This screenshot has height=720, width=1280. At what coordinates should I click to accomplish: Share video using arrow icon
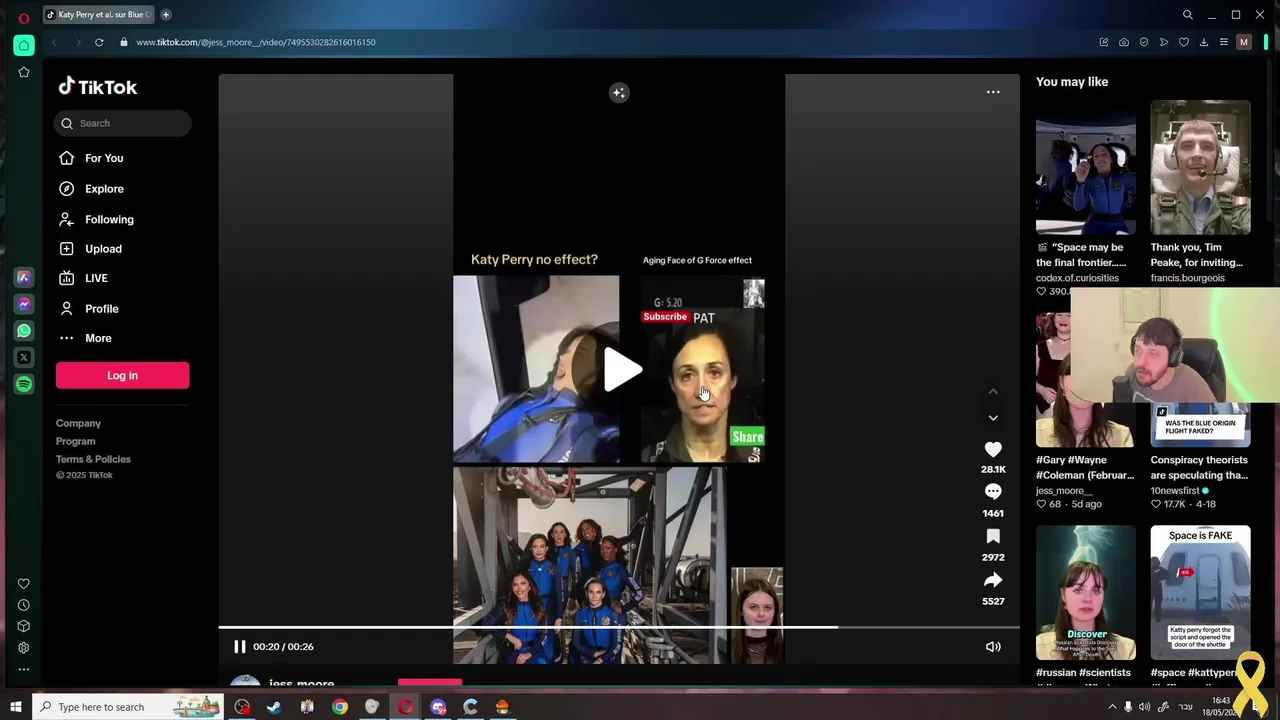click(993, 580)
